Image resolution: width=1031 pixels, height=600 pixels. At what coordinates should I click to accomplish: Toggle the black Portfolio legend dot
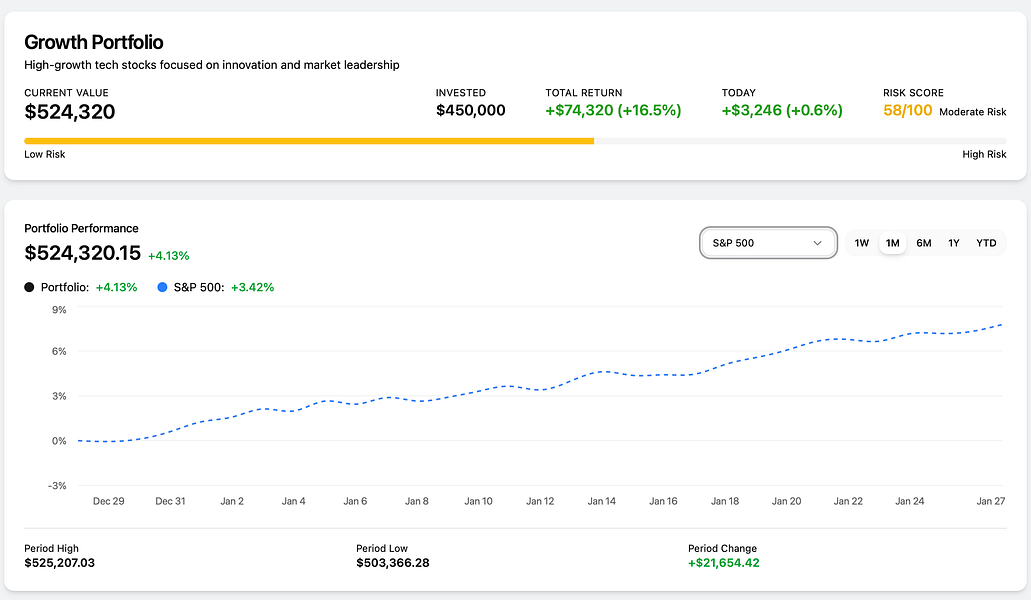30,287
